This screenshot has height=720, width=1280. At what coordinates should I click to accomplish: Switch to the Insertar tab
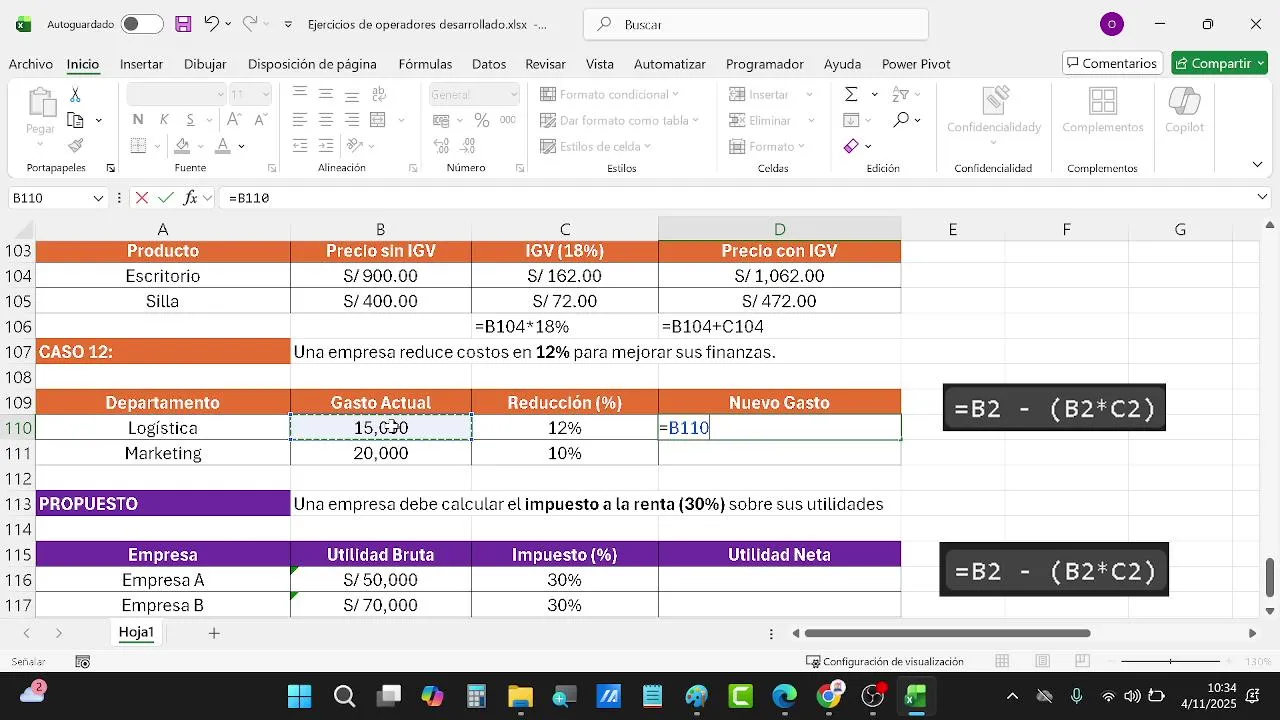(x=141, y=64)
